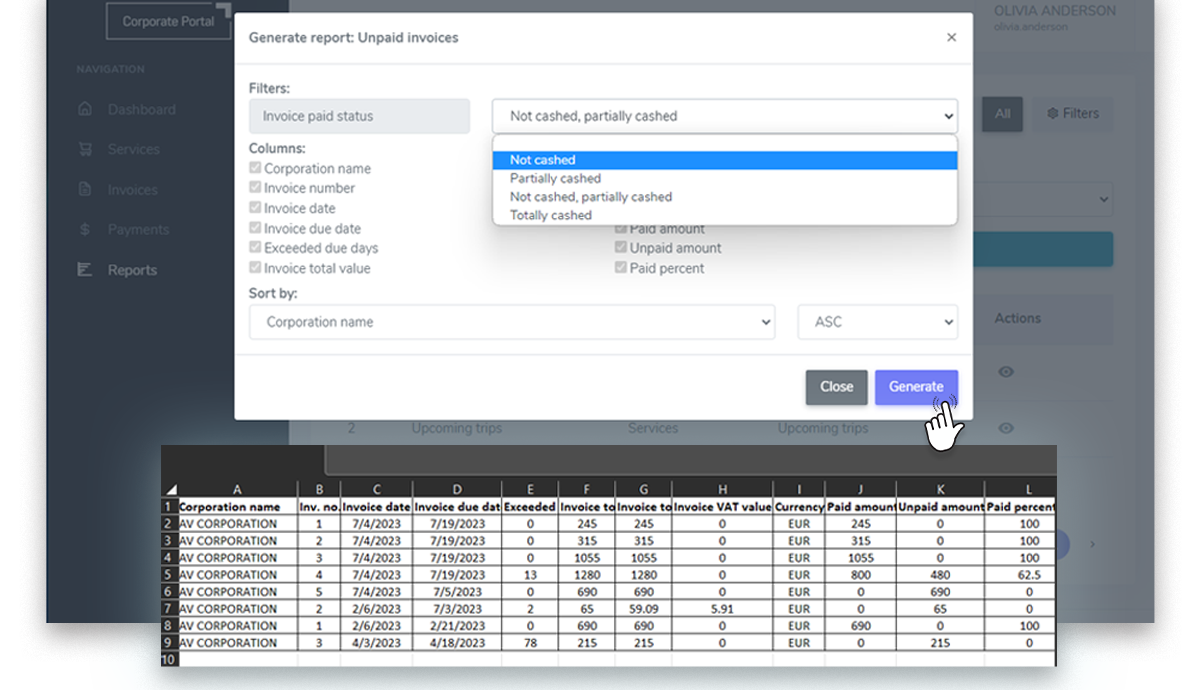The width and height of the screenshot is (1201, 690).
Task: Open the Invoice paid status dropdown
Action: click(x=724, y=116)
